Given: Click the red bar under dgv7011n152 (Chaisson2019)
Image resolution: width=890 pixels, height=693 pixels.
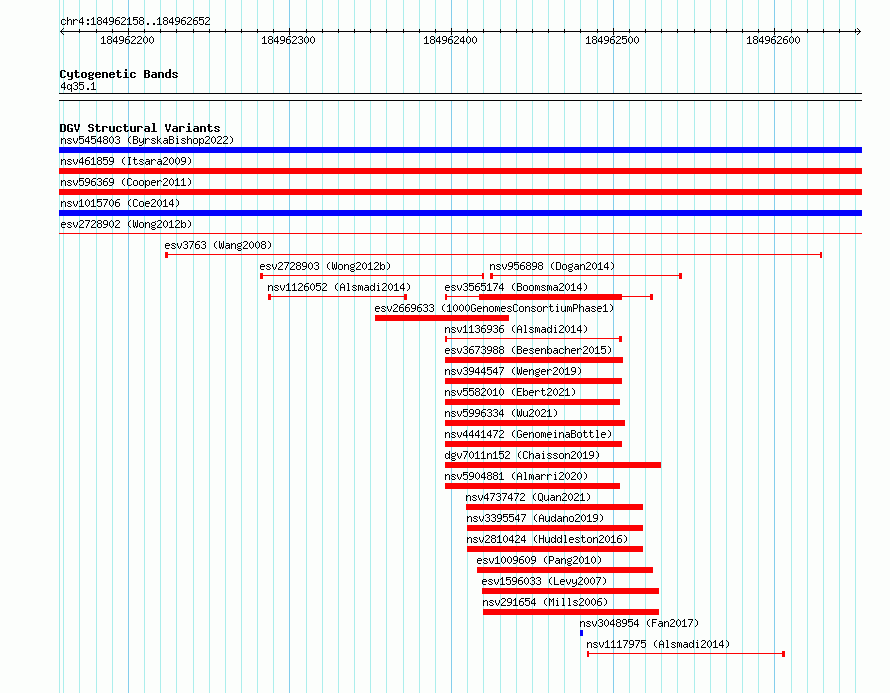Looking at the screenshot, I should 553,465.
